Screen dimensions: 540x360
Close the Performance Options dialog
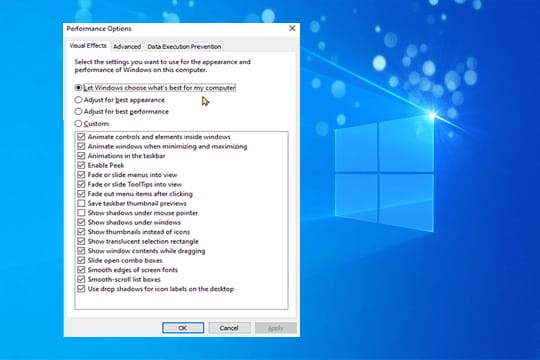click(292, 28)
